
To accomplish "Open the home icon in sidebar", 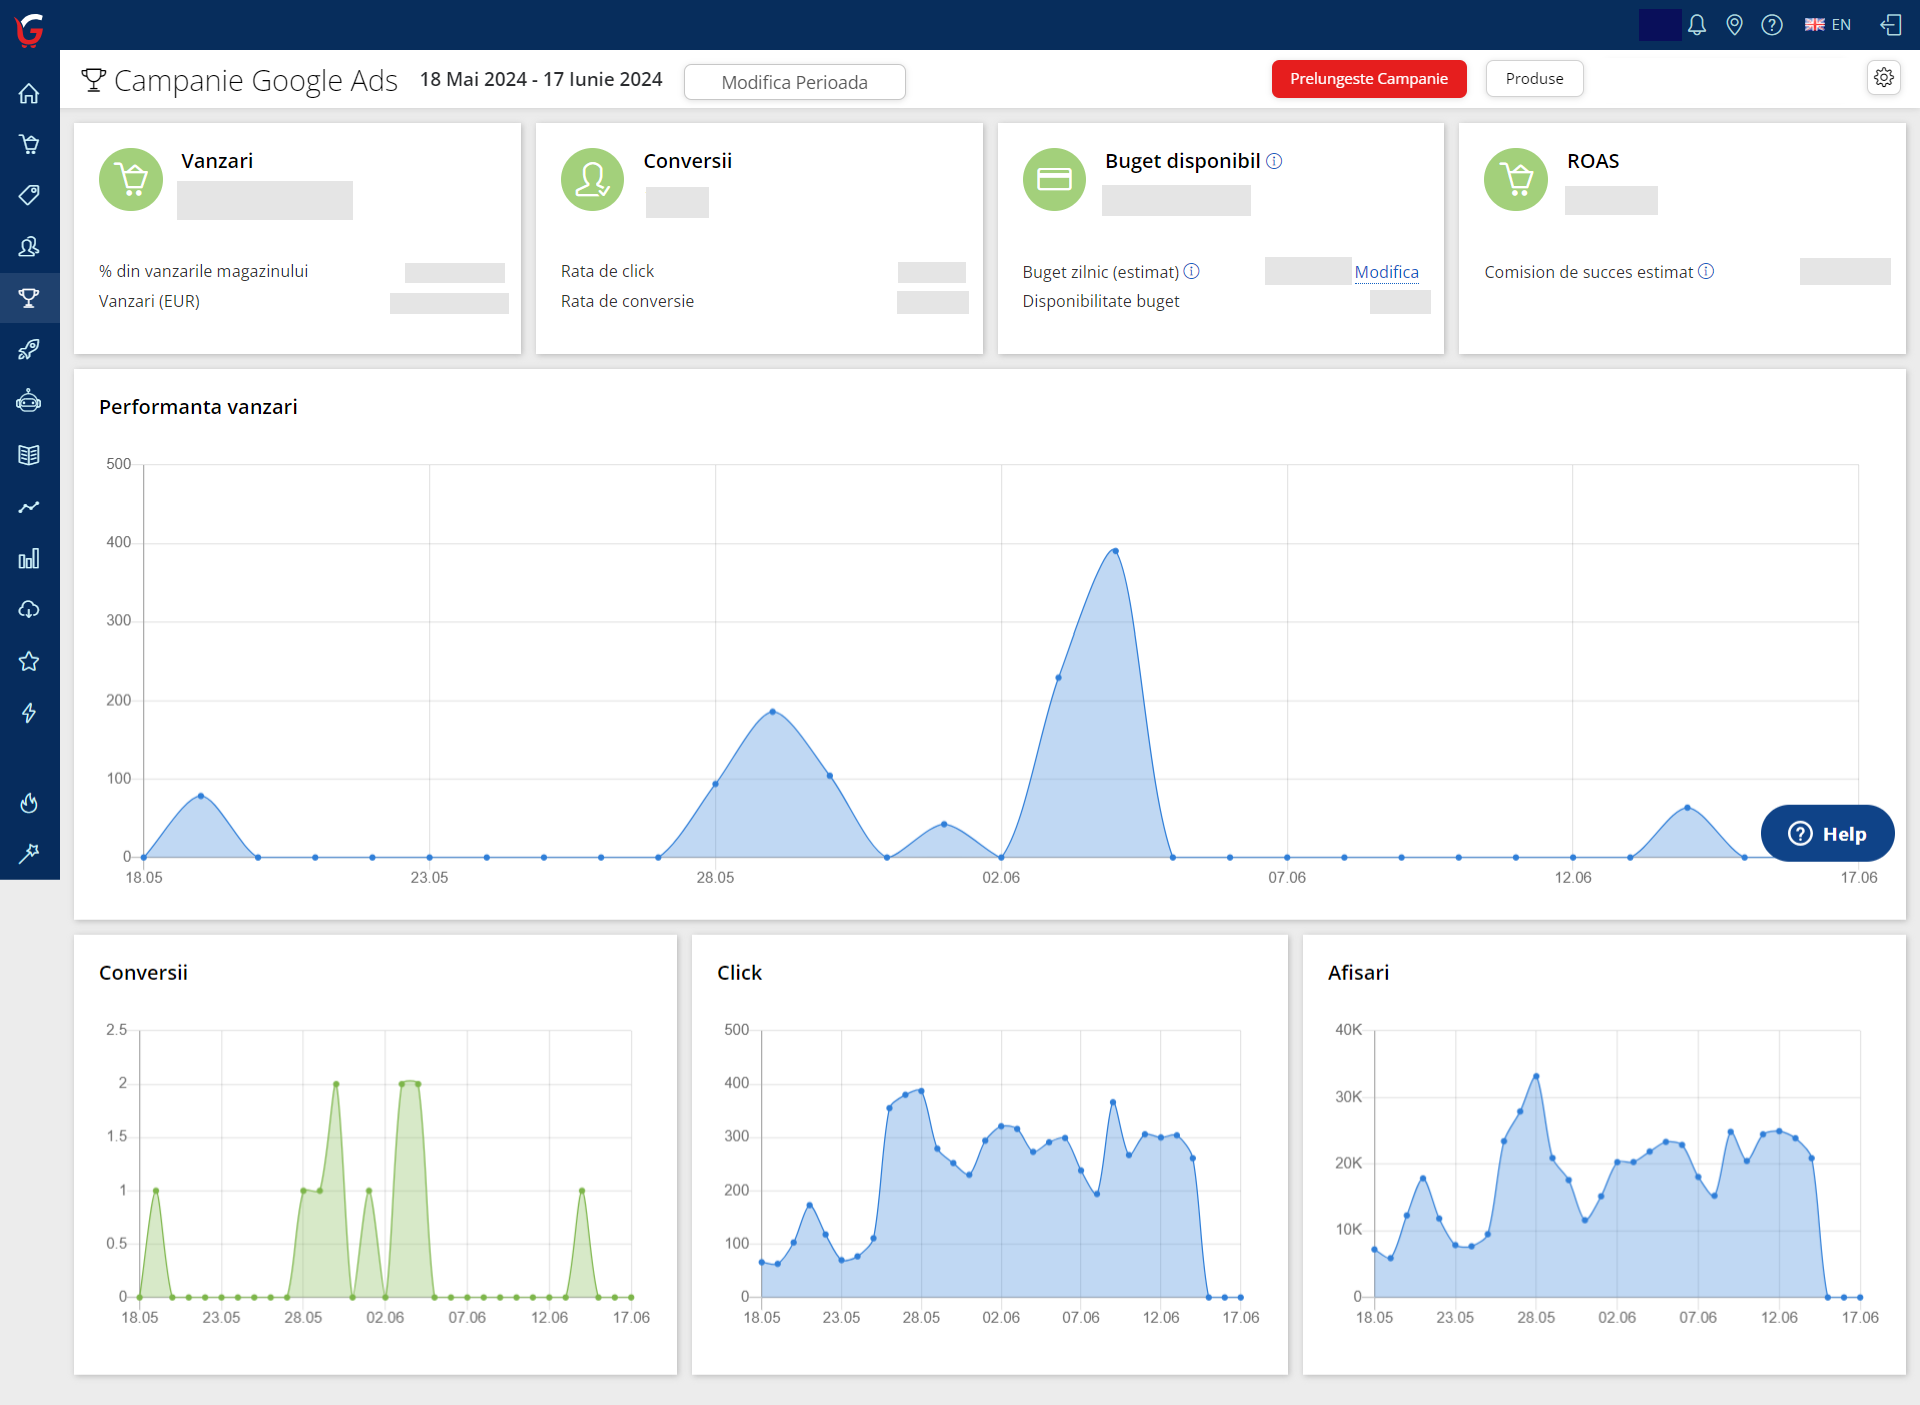I will pyautogui.click(x=29, y=94).
